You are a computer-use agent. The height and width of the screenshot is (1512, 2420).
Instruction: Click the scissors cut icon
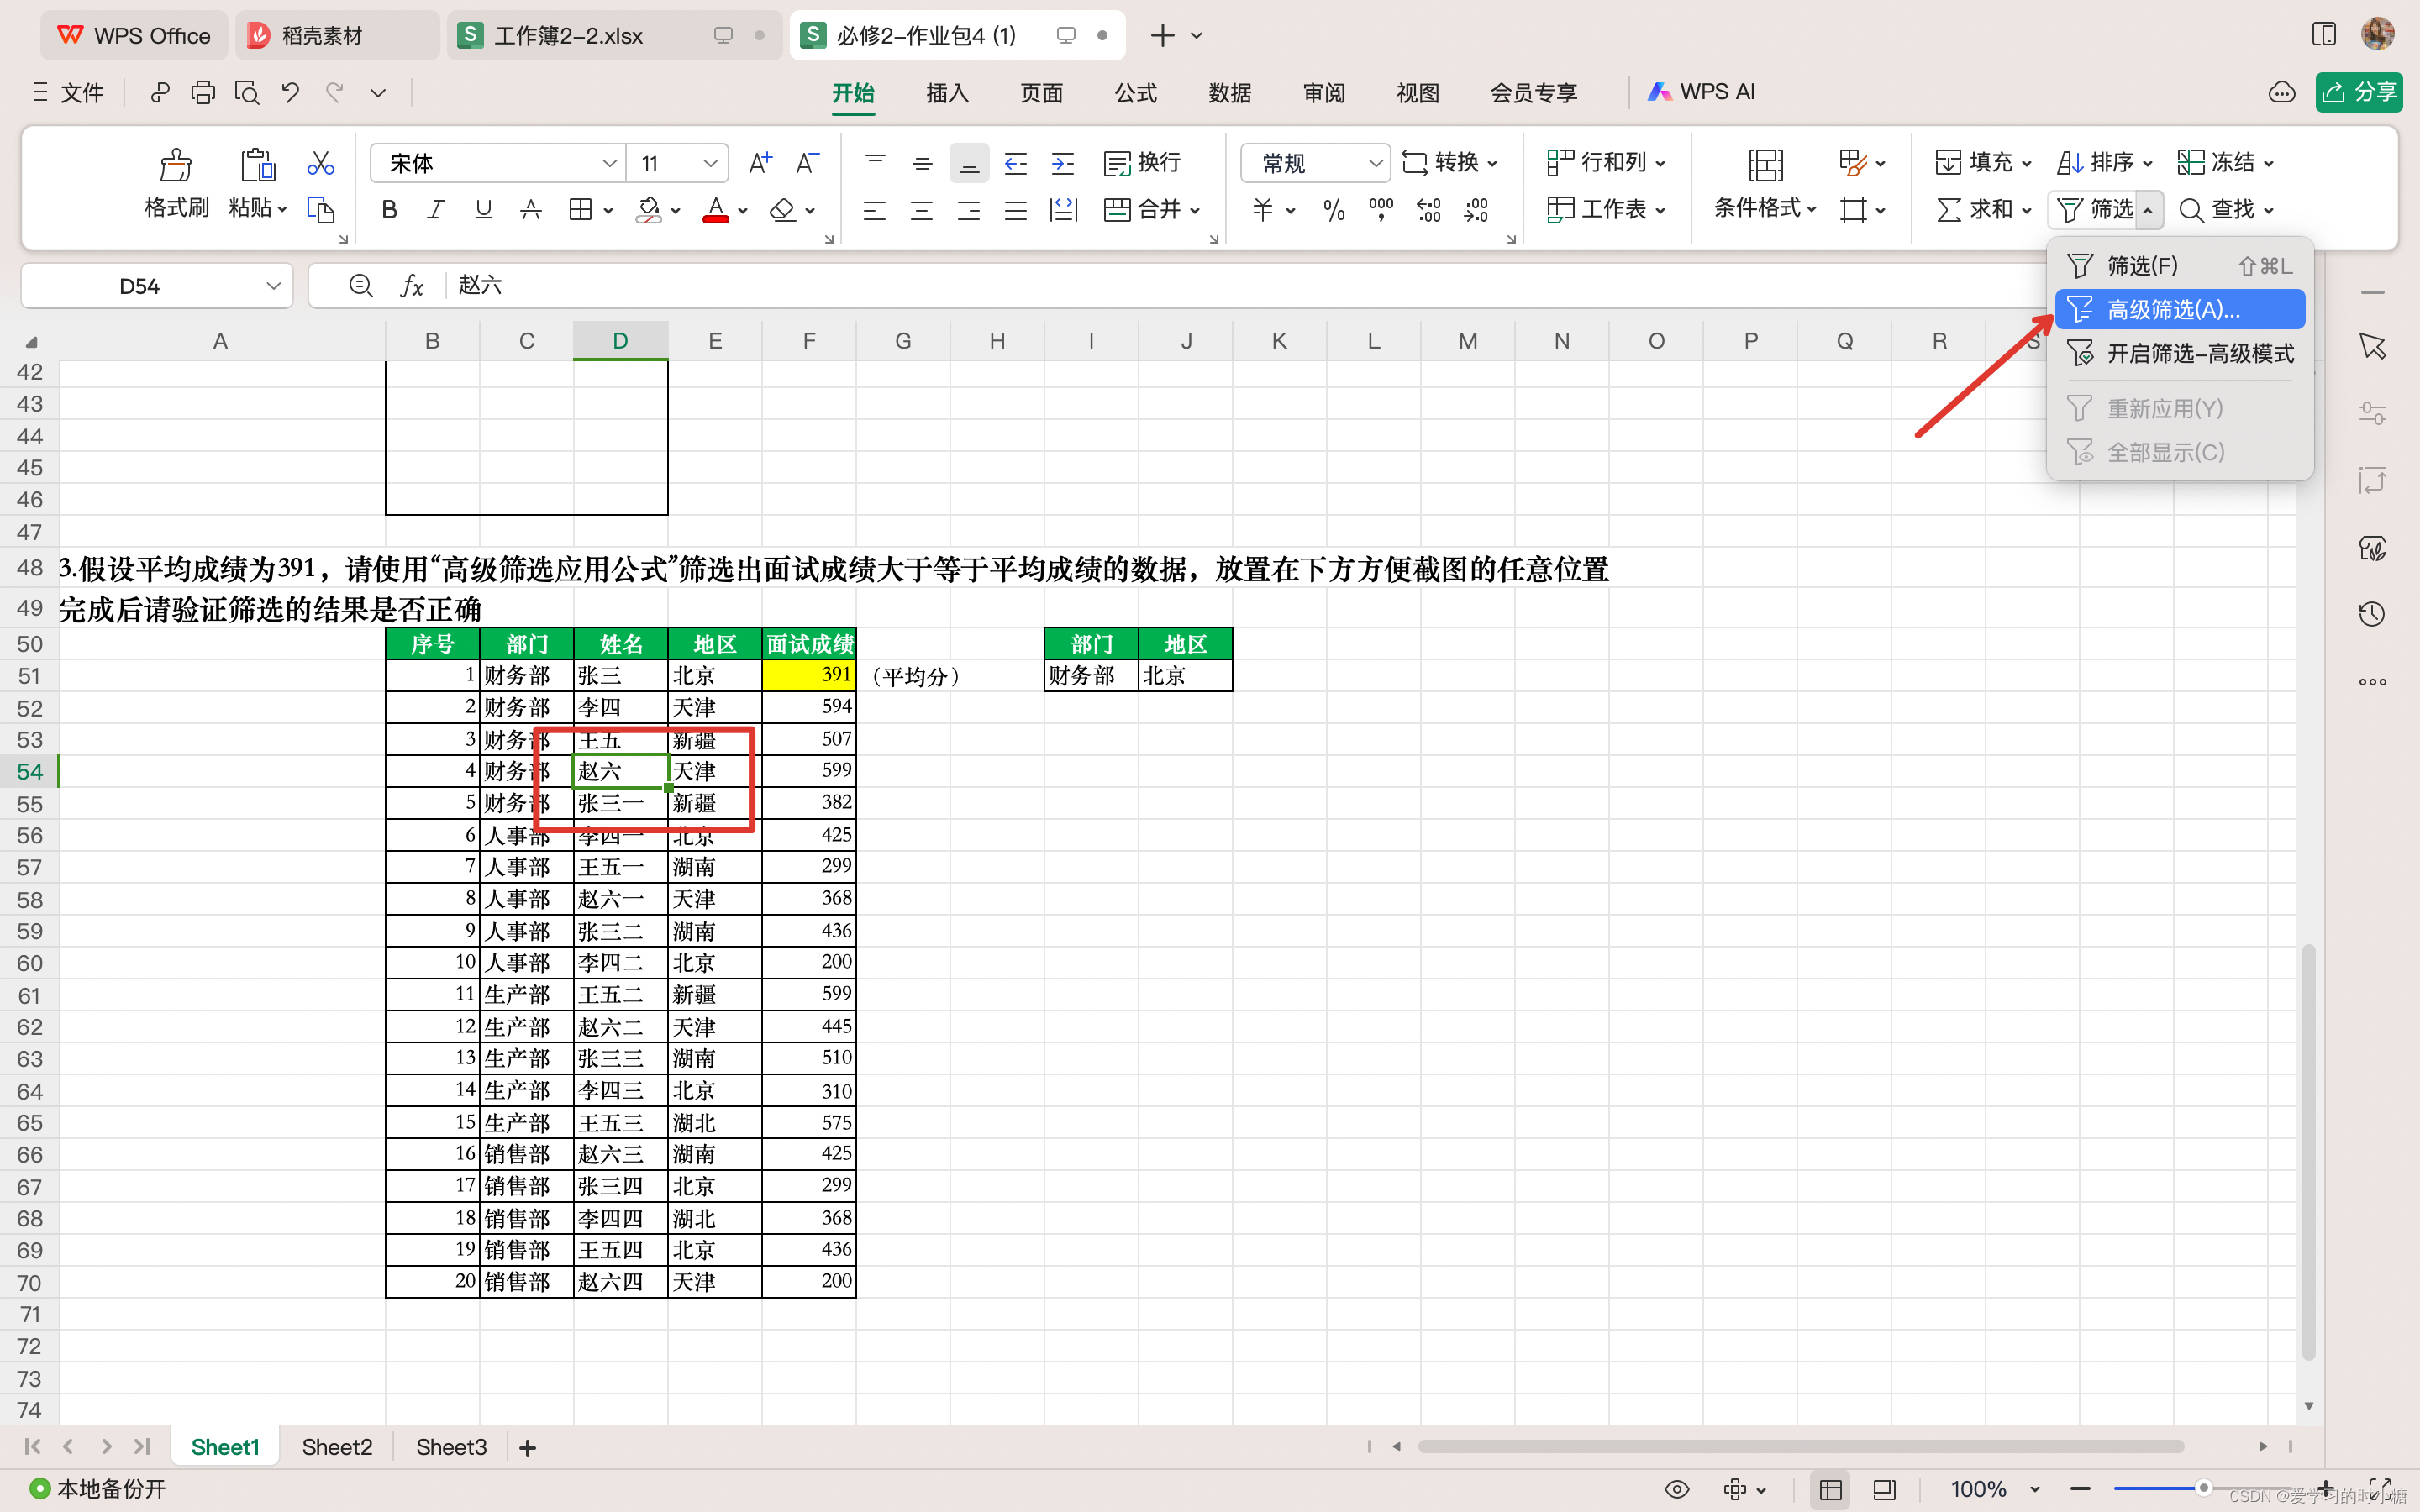320,162
